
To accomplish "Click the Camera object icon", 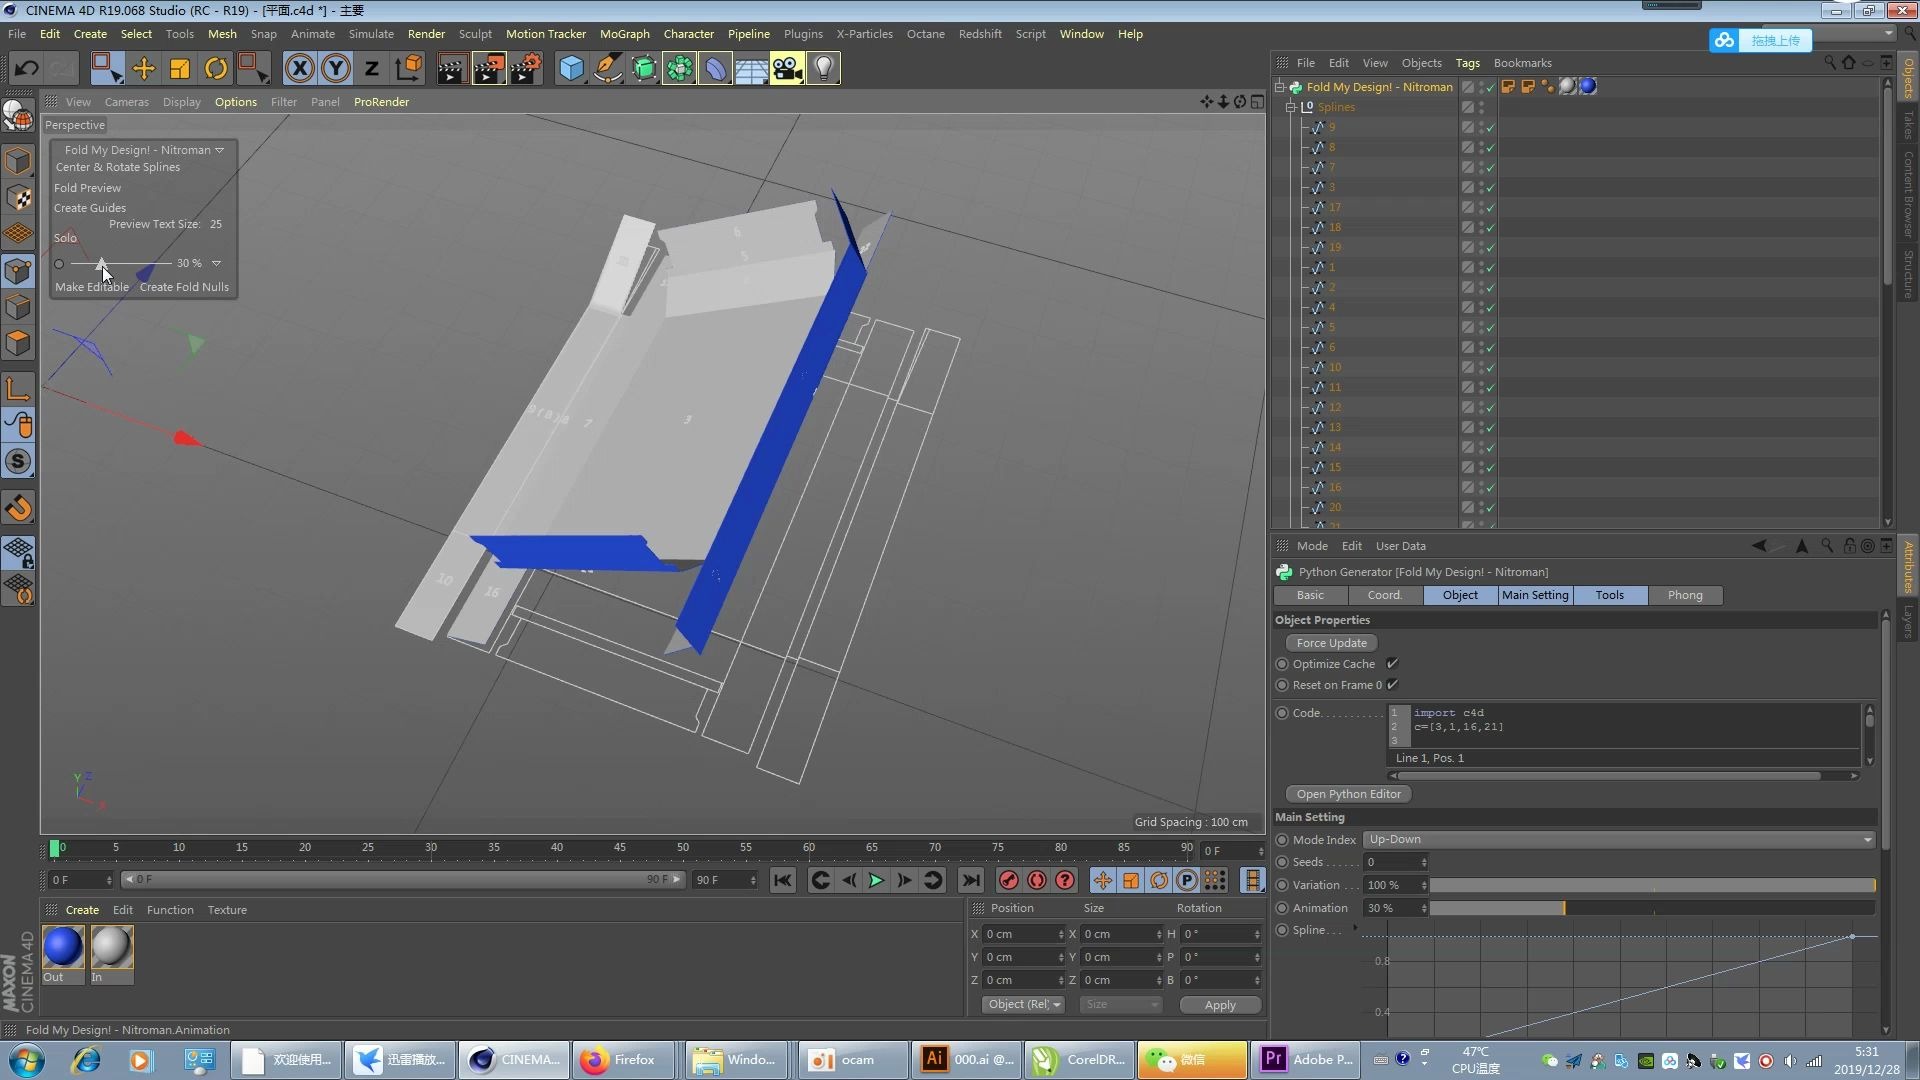I will [787, 68].
